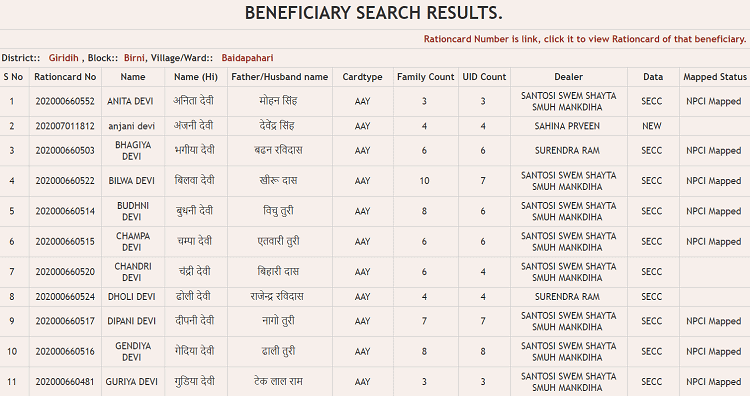750x396 pixels.
Task: Click the Cardtype column header
Action: (362, 77)
